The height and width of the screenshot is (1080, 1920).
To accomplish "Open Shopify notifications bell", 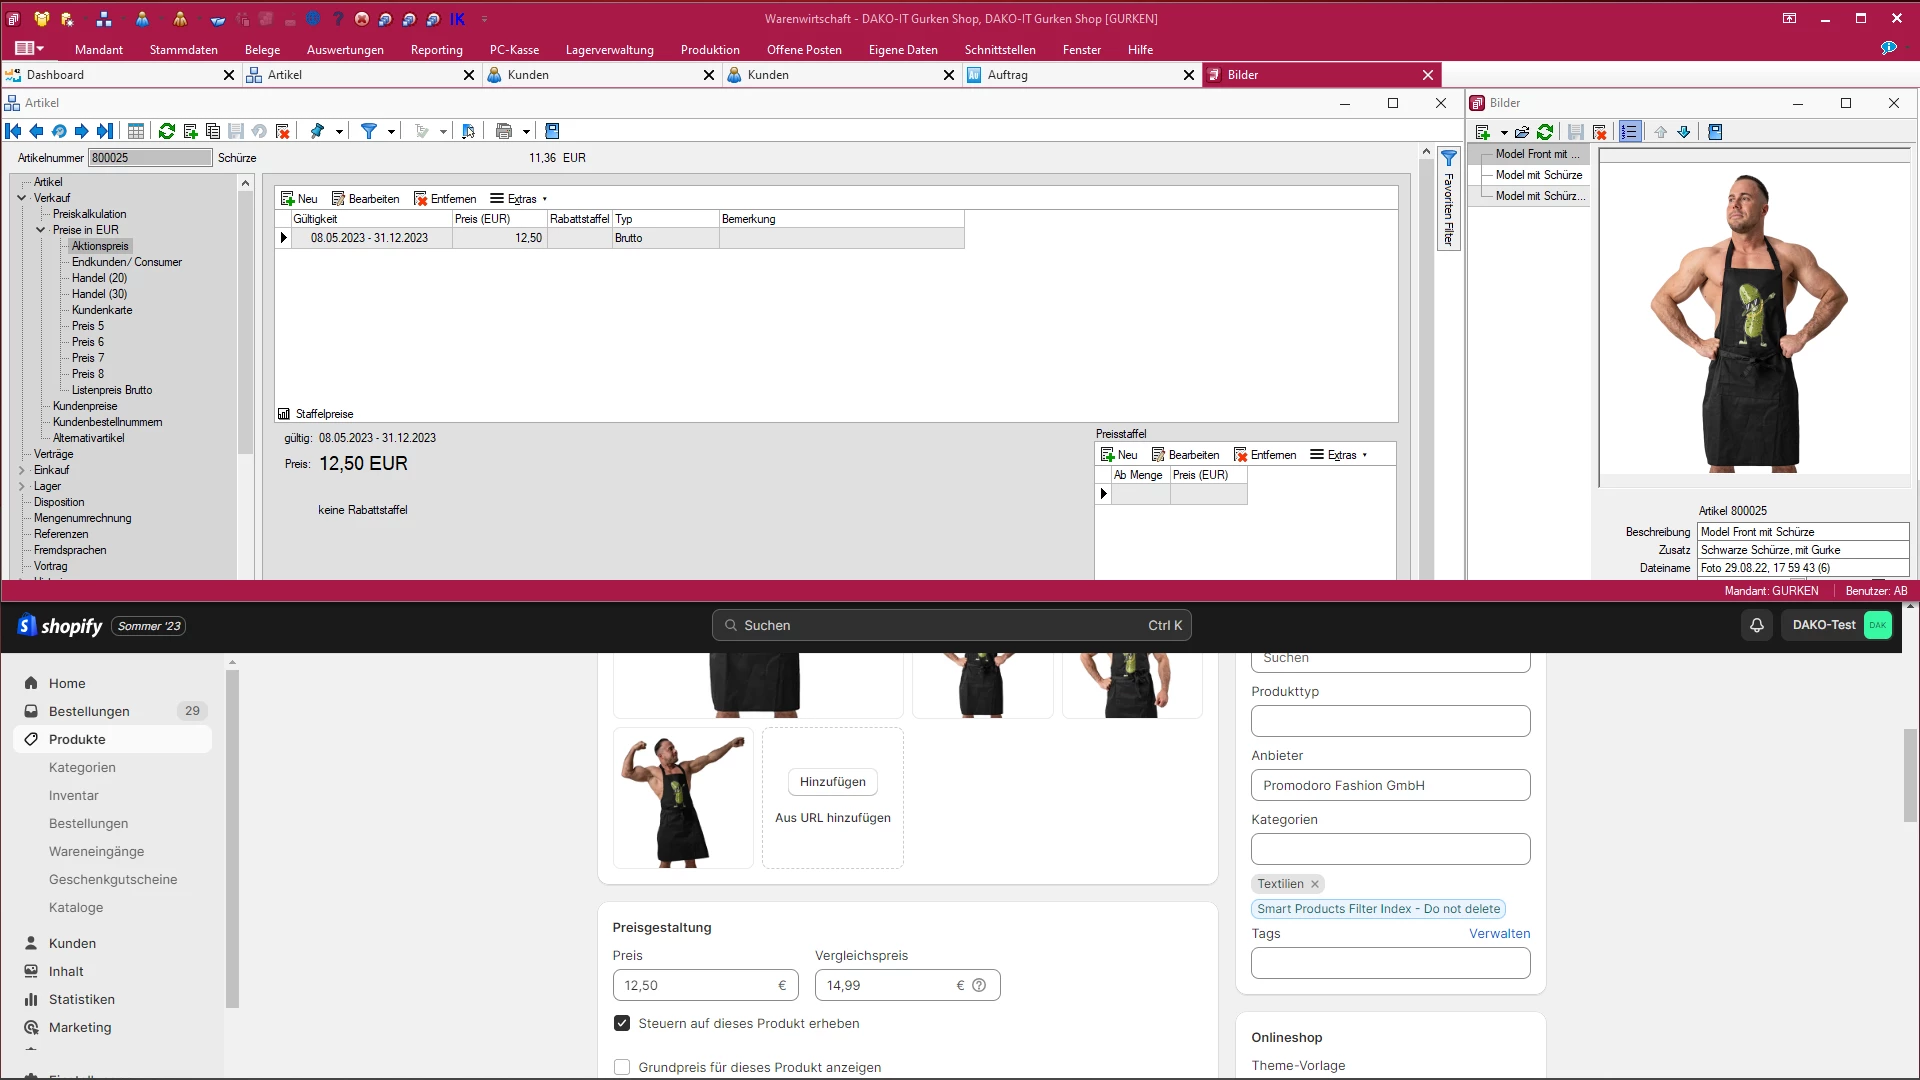I will [1757, 625].
